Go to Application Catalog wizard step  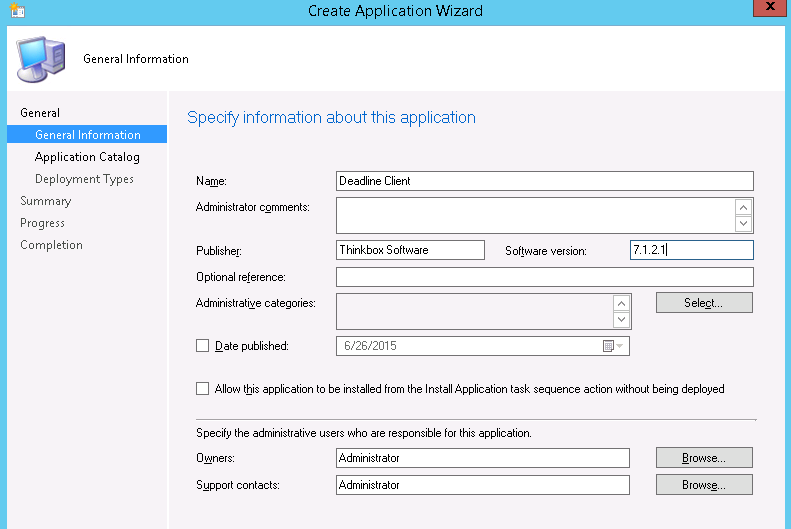click(87, 157)
